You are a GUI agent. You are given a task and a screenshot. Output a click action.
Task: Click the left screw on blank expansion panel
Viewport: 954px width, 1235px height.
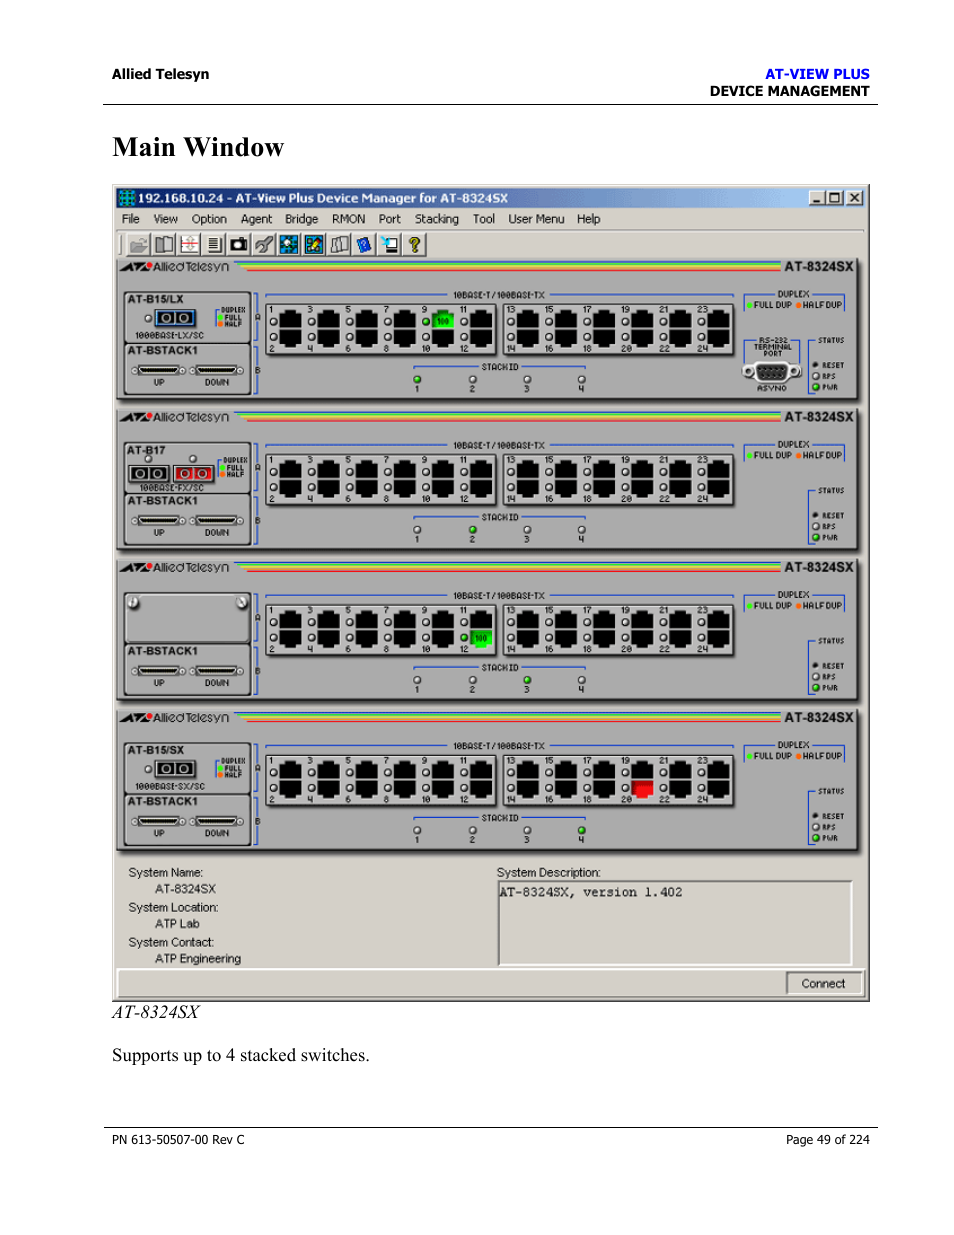(133, 602)
